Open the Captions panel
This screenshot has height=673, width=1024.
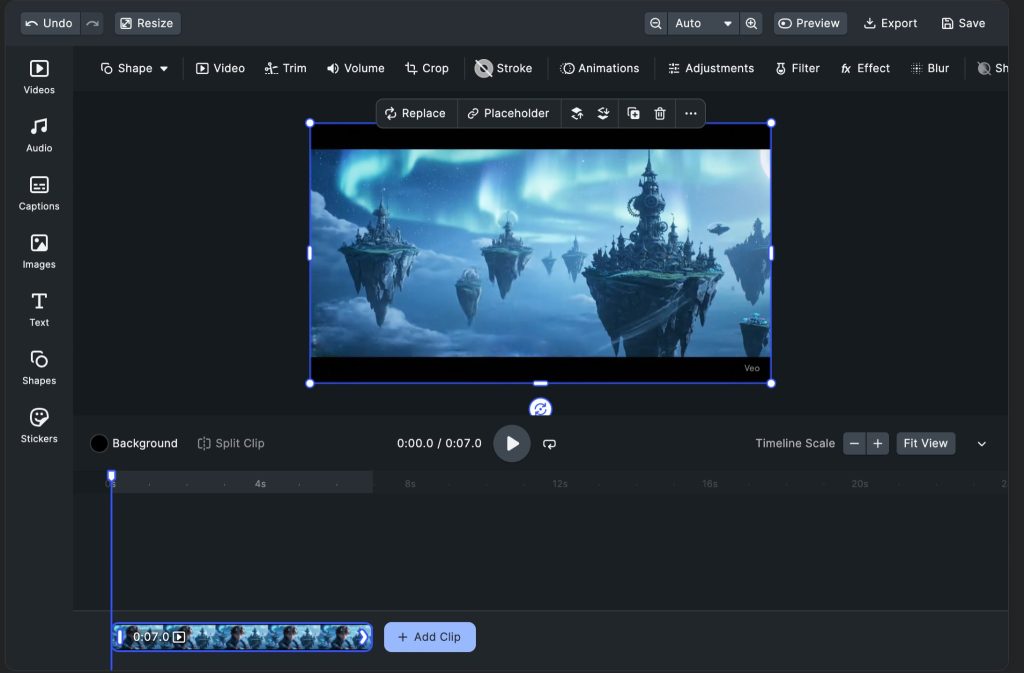39,193
